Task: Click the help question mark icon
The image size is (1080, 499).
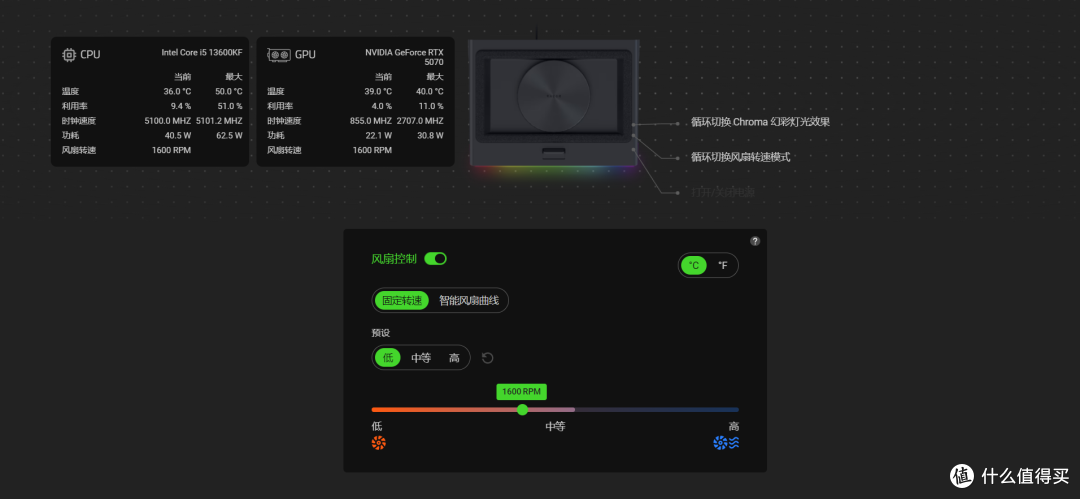Action: 755,241
